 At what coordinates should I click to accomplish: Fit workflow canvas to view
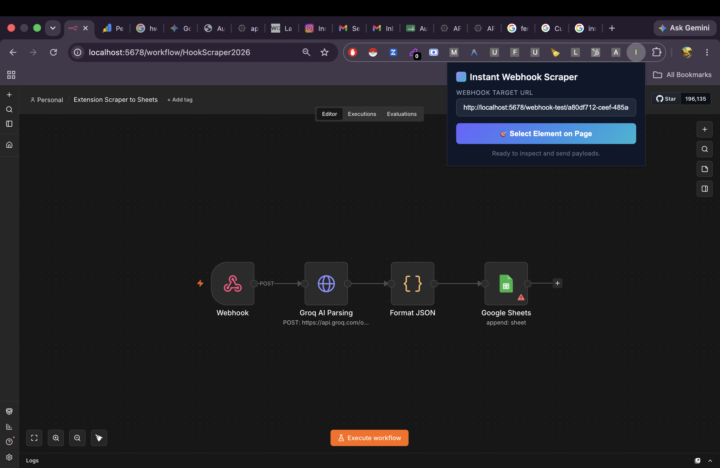coord(34,438)
